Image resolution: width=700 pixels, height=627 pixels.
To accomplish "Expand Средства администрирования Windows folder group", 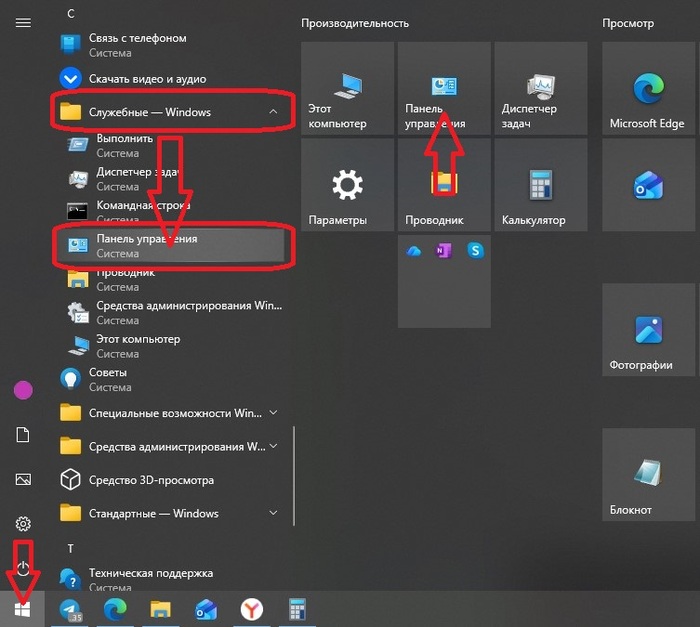I will point(273,446).
